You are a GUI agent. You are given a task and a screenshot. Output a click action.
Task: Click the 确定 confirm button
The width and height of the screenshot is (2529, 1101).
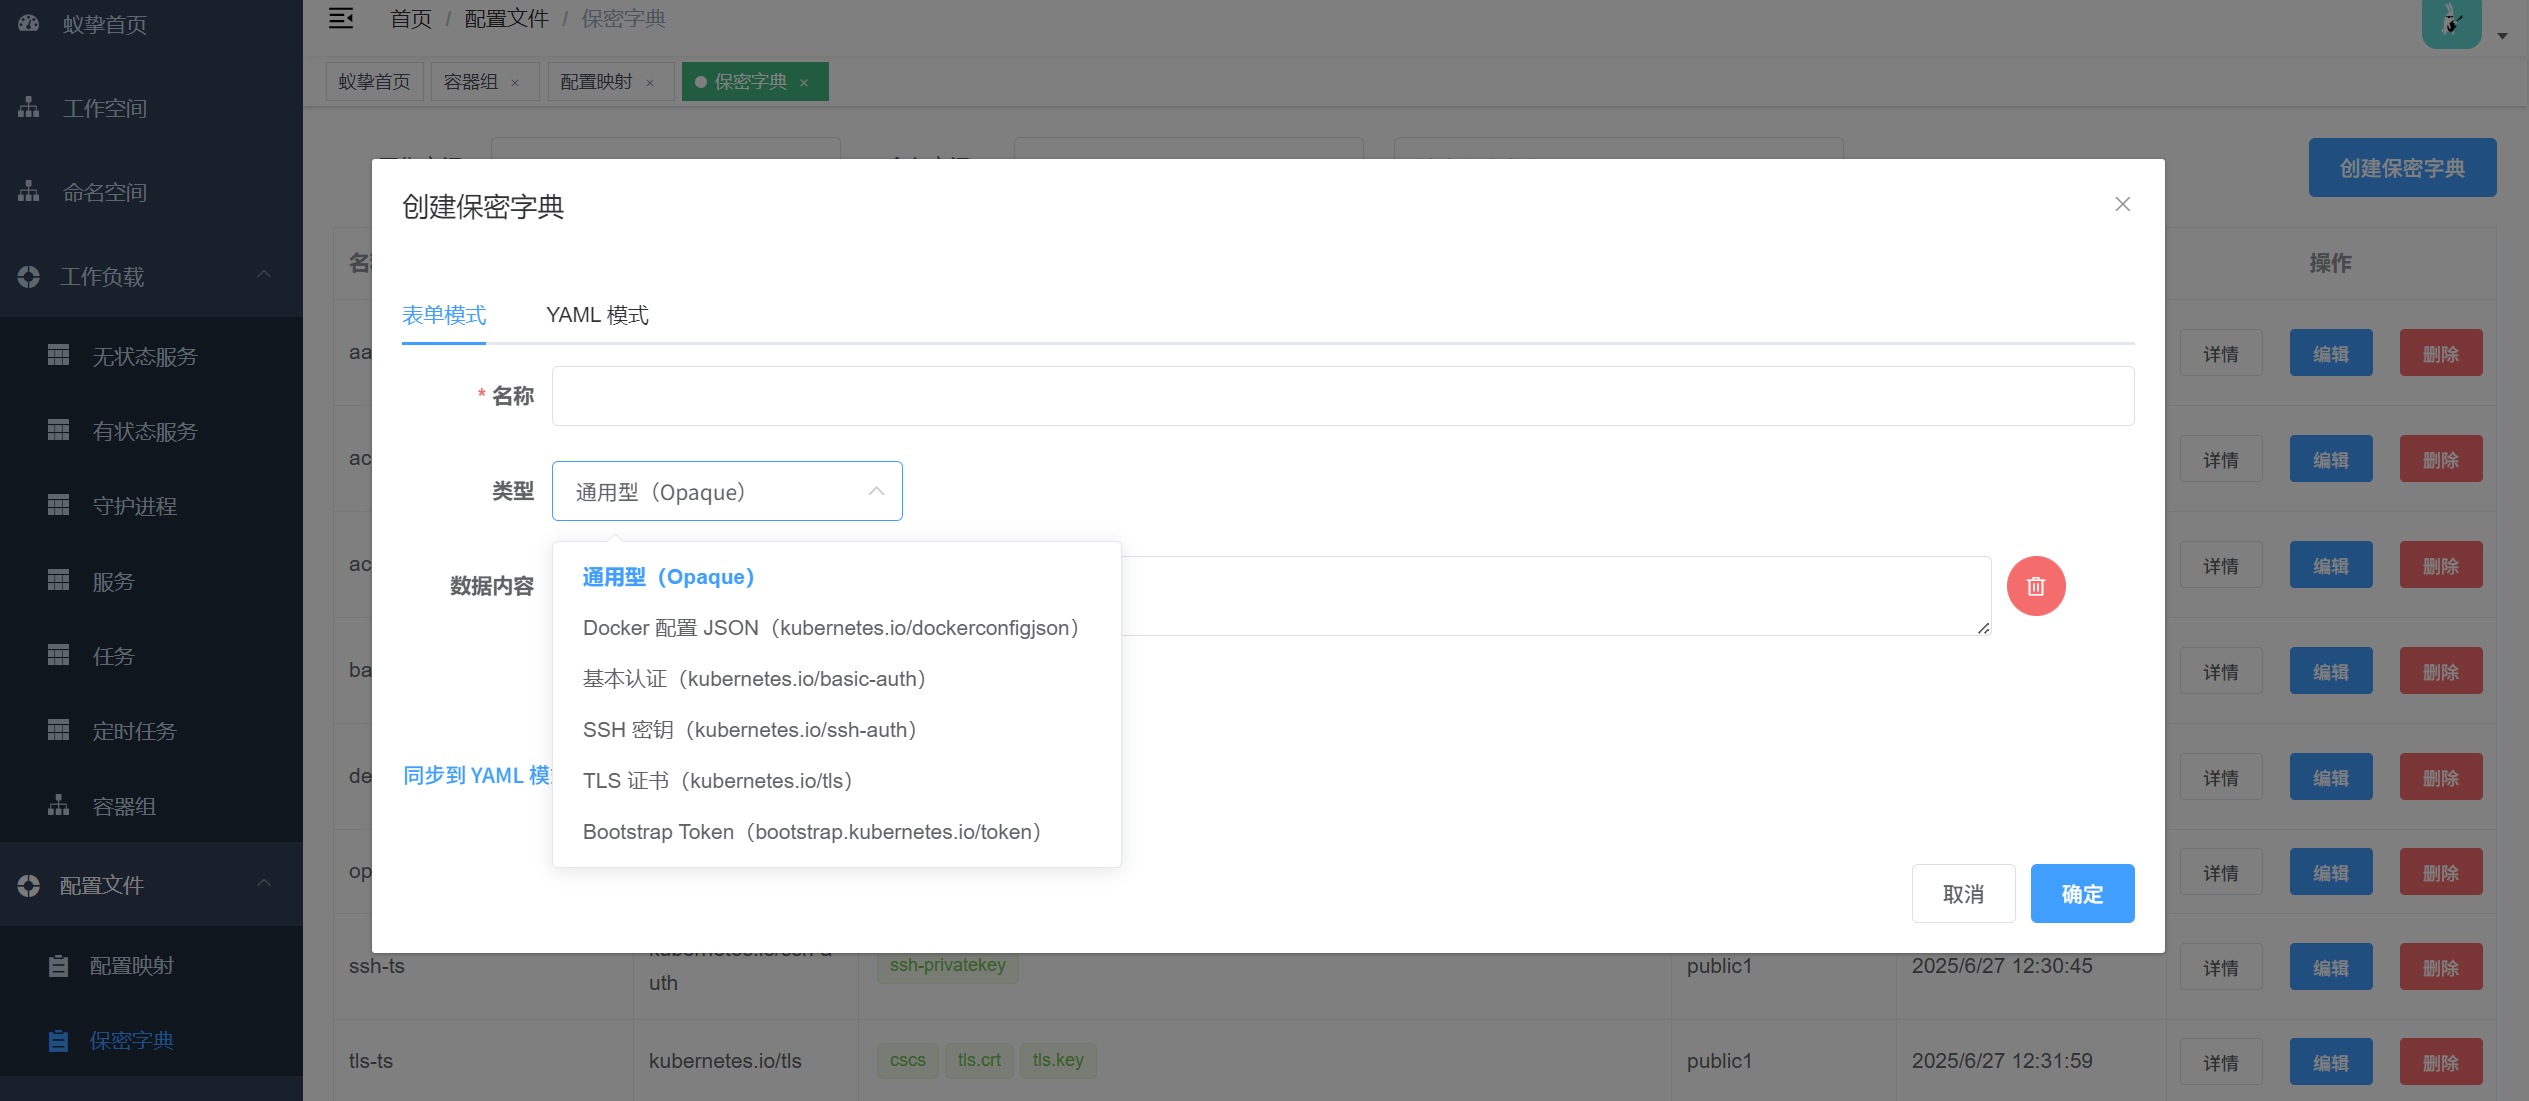click(x=2082, y=893)
